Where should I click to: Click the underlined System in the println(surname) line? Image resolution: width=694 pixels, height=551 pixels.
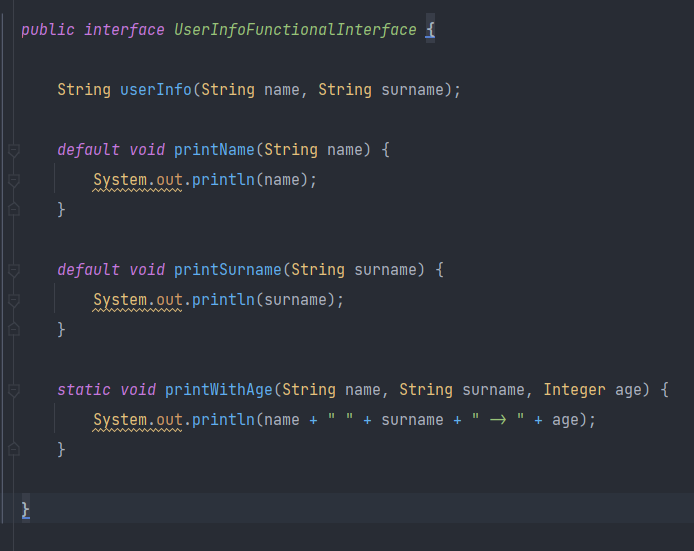[x=120, y=300]
